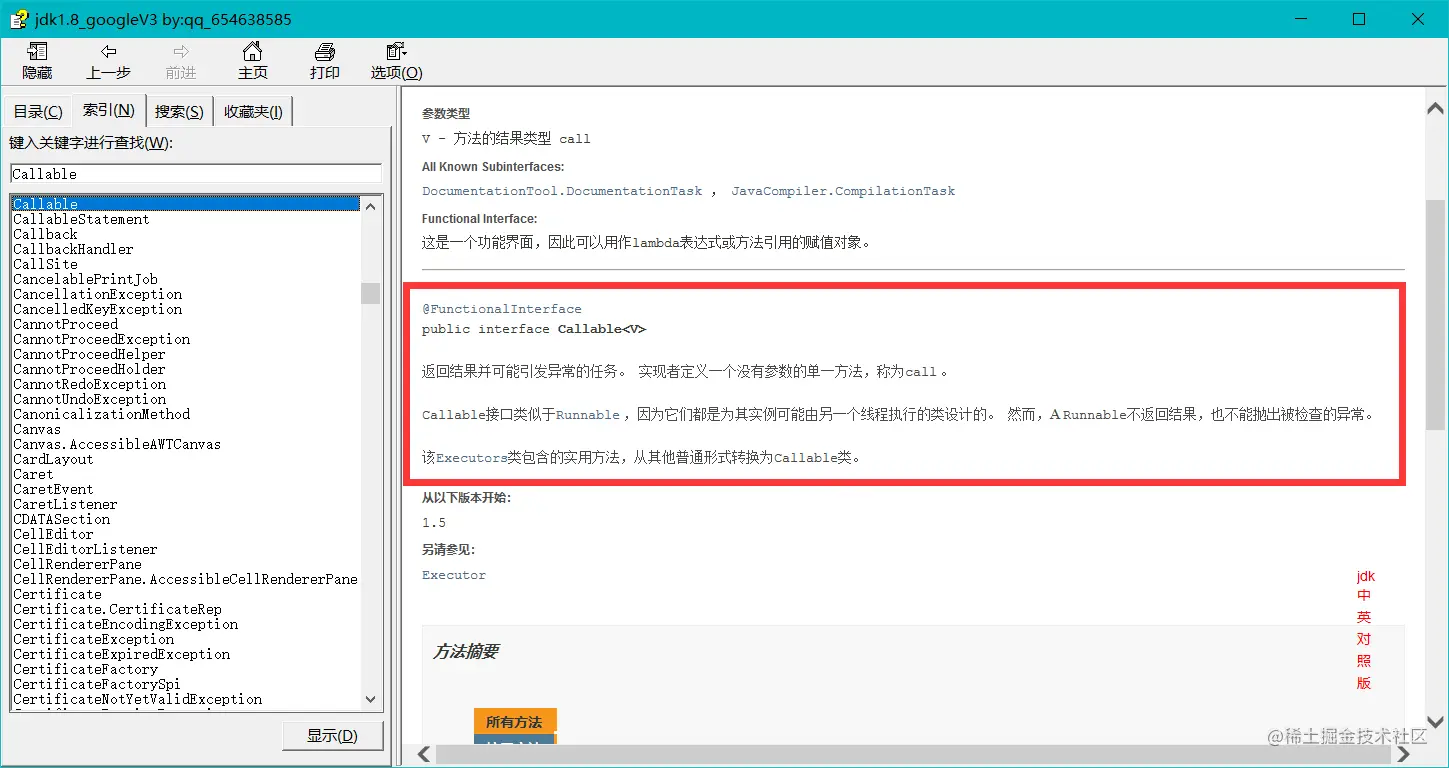1449x768 pixels.
Task: Click content pane scroll-down arrow
Action: click(1435, 722)
